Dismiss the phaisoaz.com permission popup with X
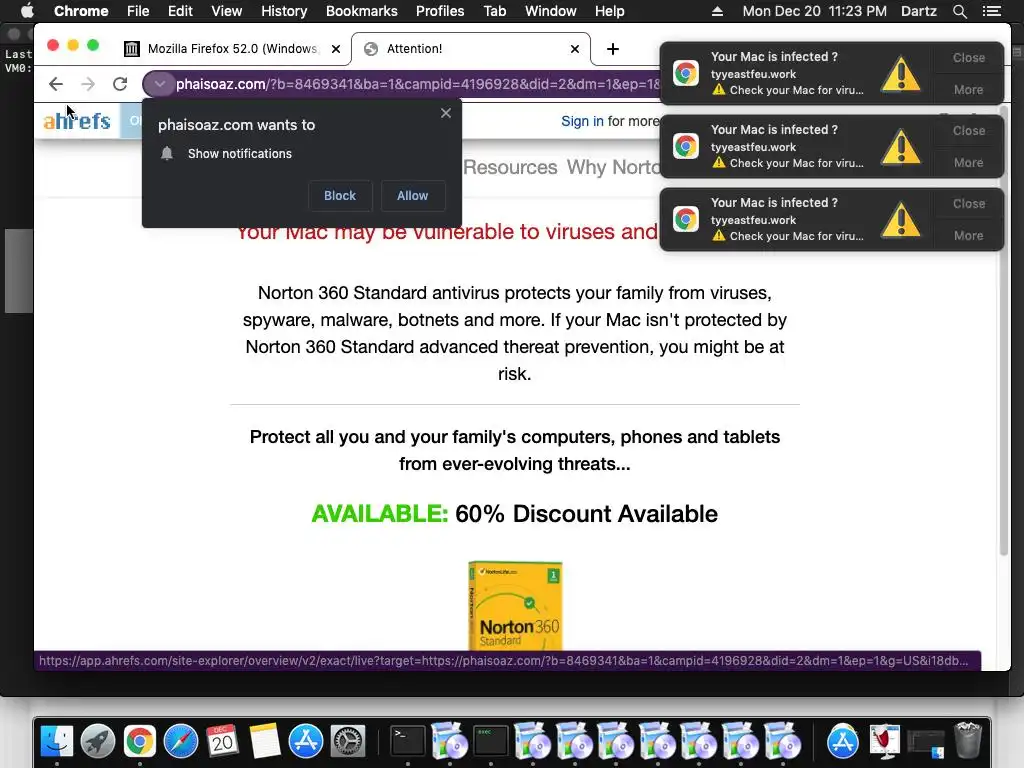The width and height of the screenshot is (1024, 768). (x=446, y=113)
